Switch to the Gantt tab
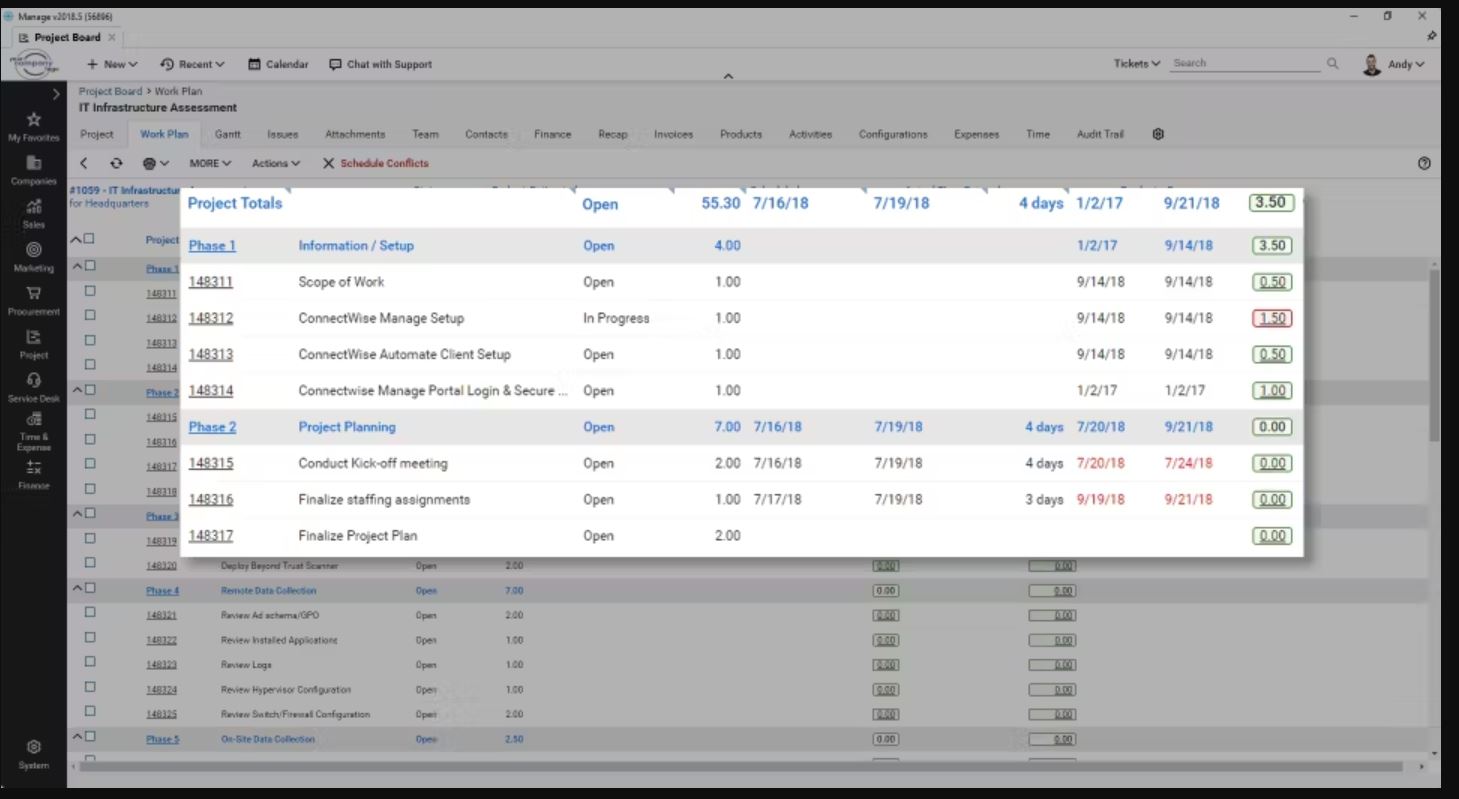Image resolution: width=1459 pixels, height=799 pixels. click(228, 134)
